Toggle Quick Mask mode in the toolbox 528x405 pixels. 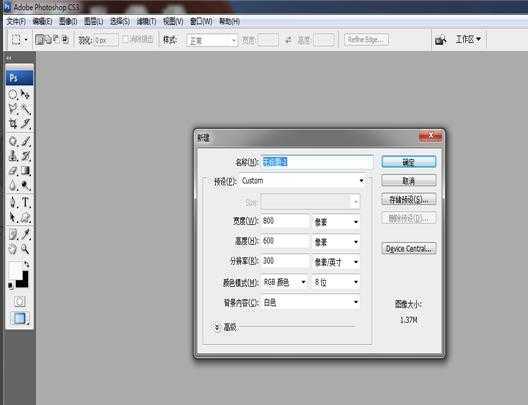[x=20, y=301]
